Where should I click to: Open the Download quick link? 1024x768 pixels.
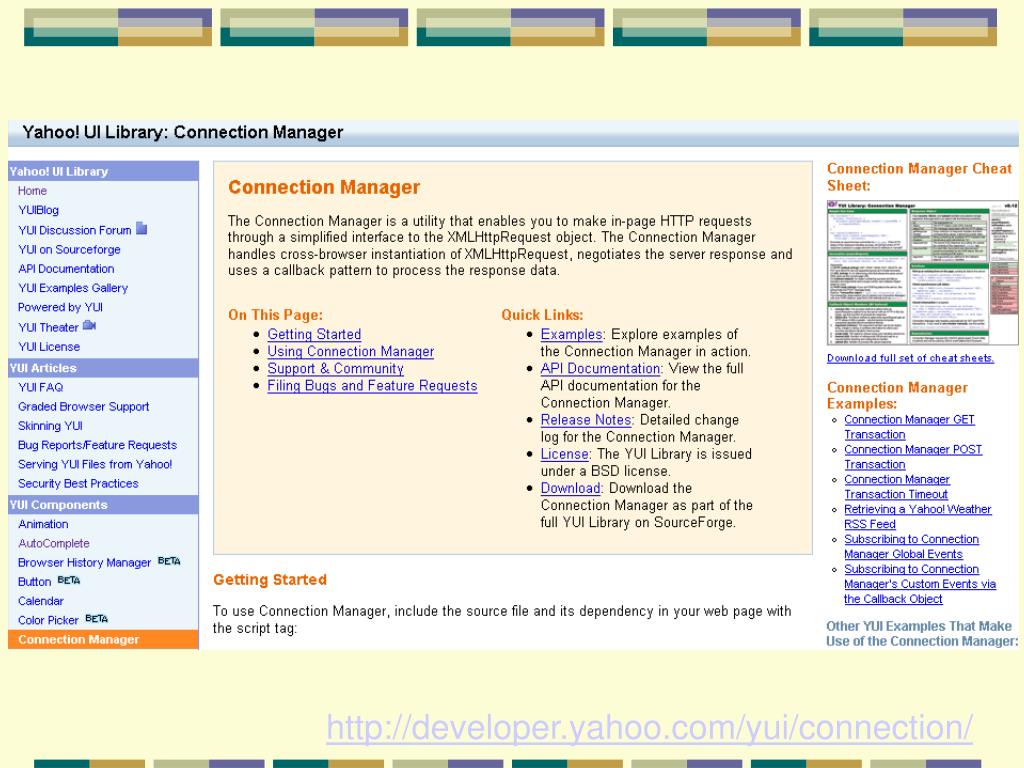(570, 488)
